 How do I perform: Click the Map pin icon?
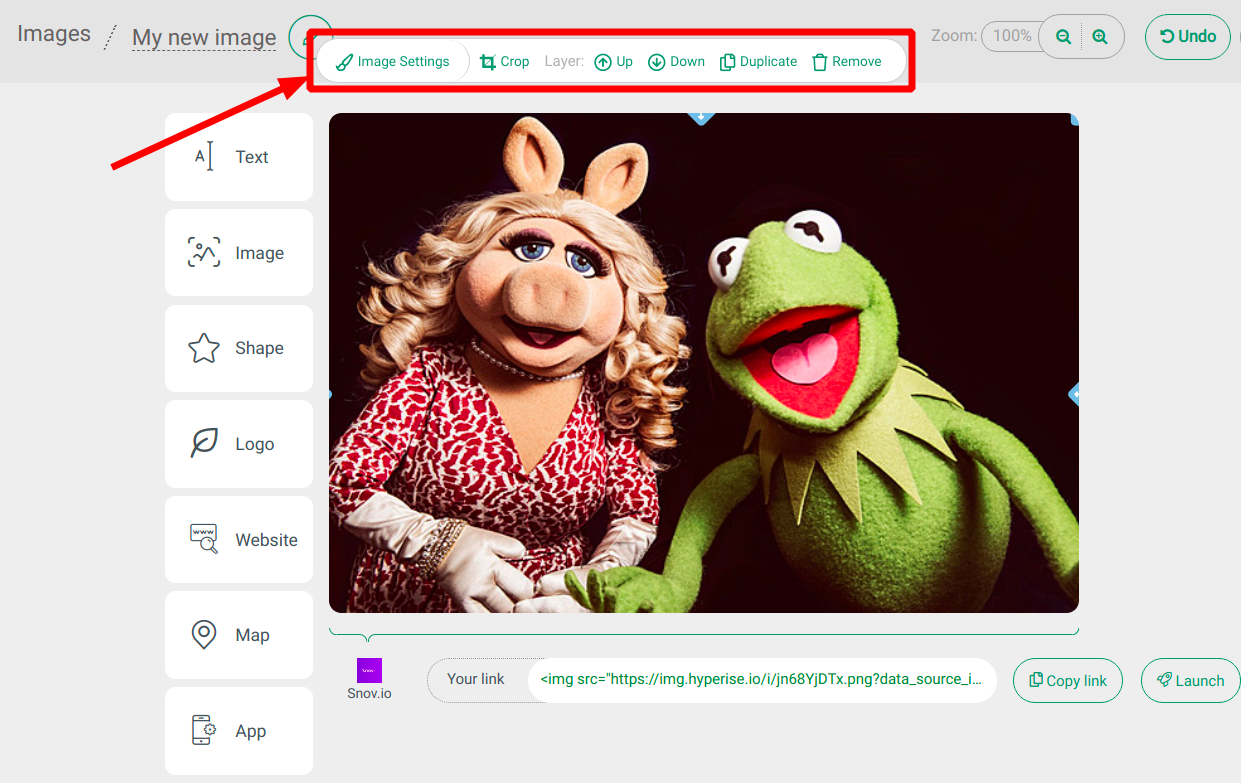coord(204,635)
